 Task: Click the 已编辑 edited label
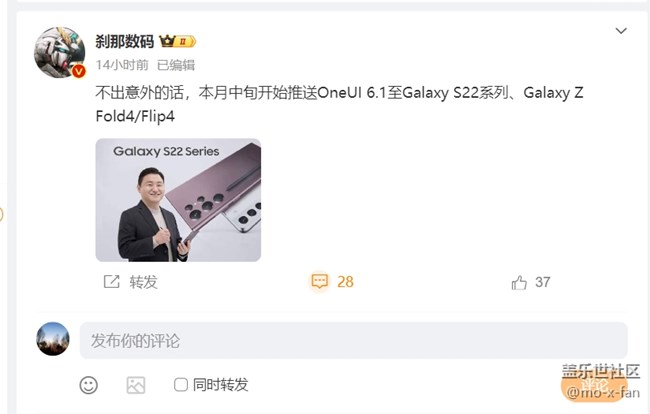[176, 65]
